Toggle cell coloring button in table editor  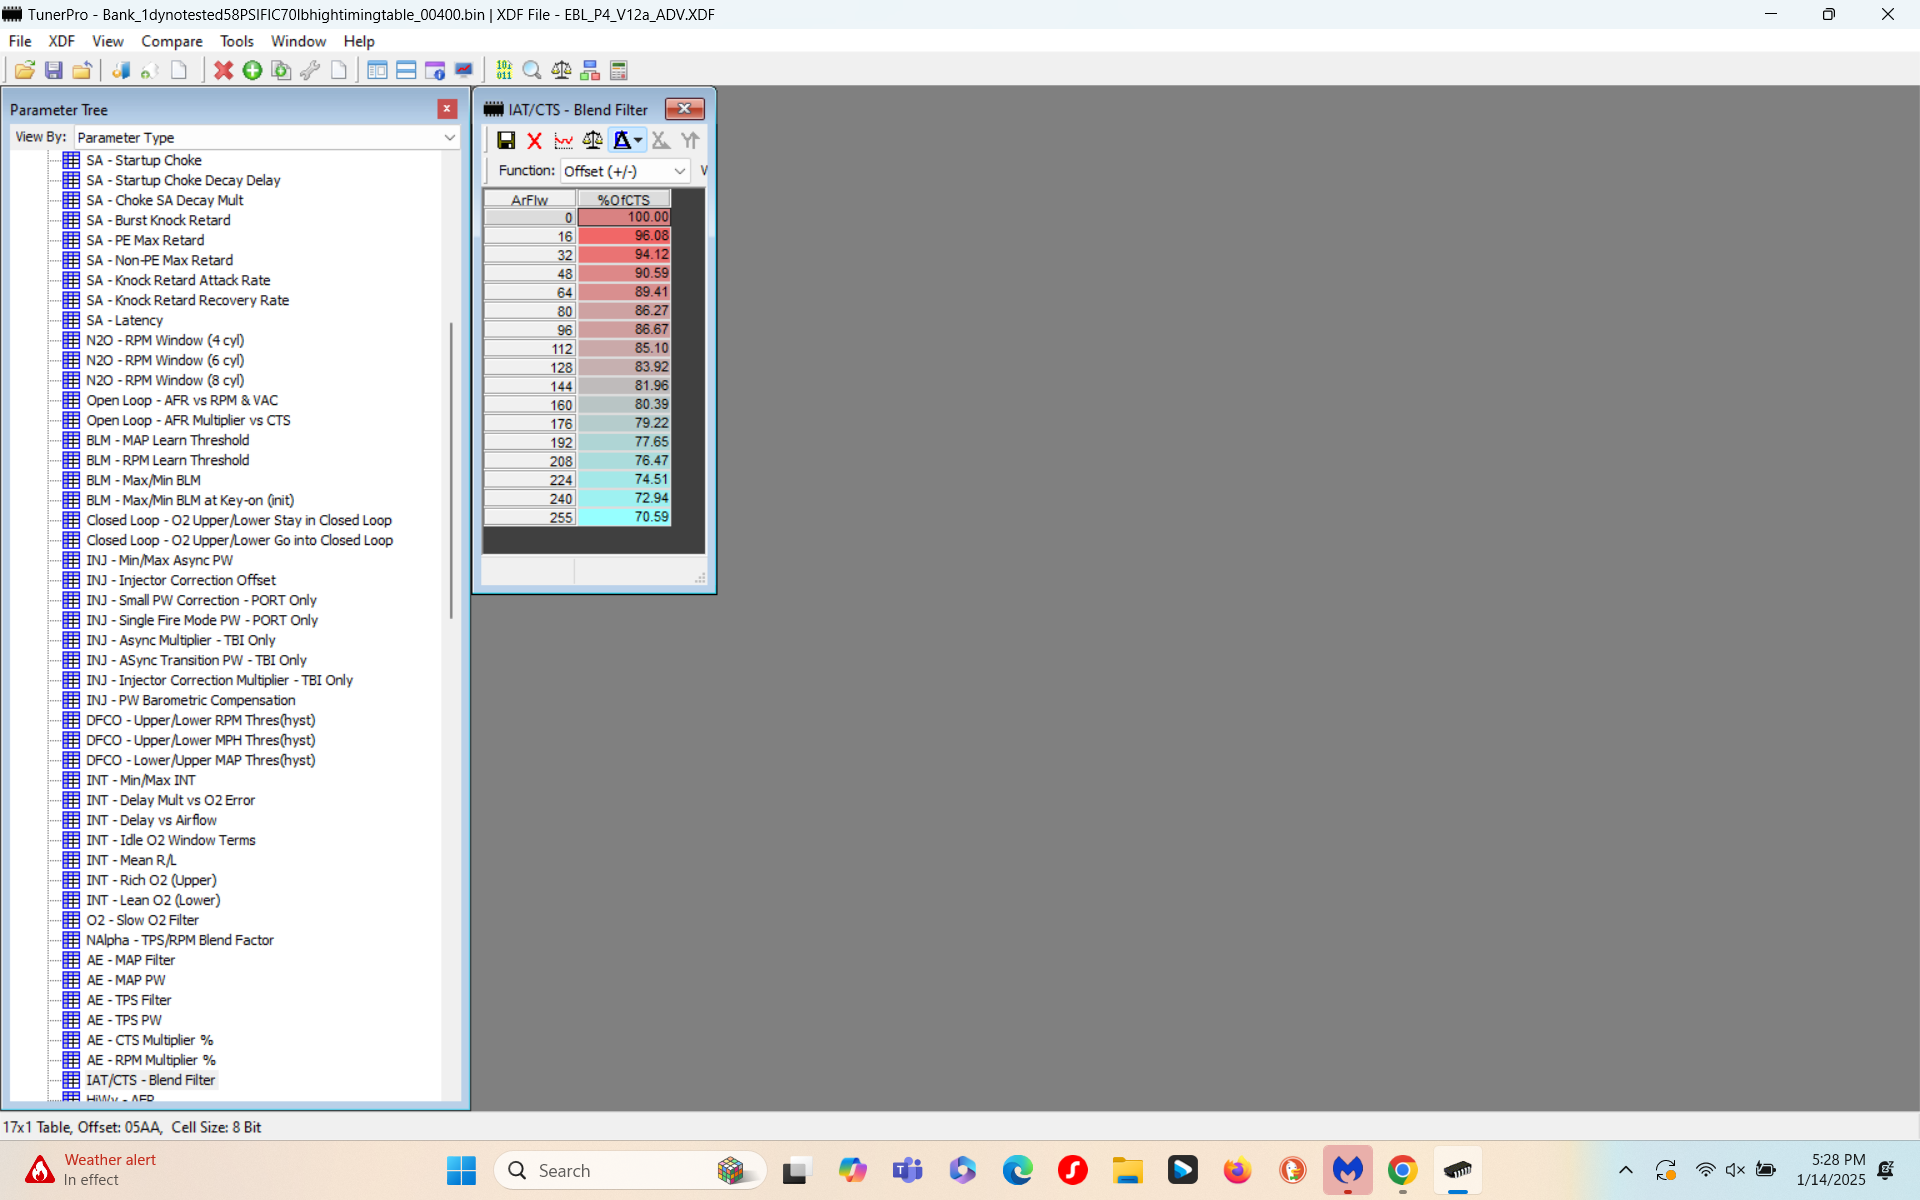coord(622,141)
